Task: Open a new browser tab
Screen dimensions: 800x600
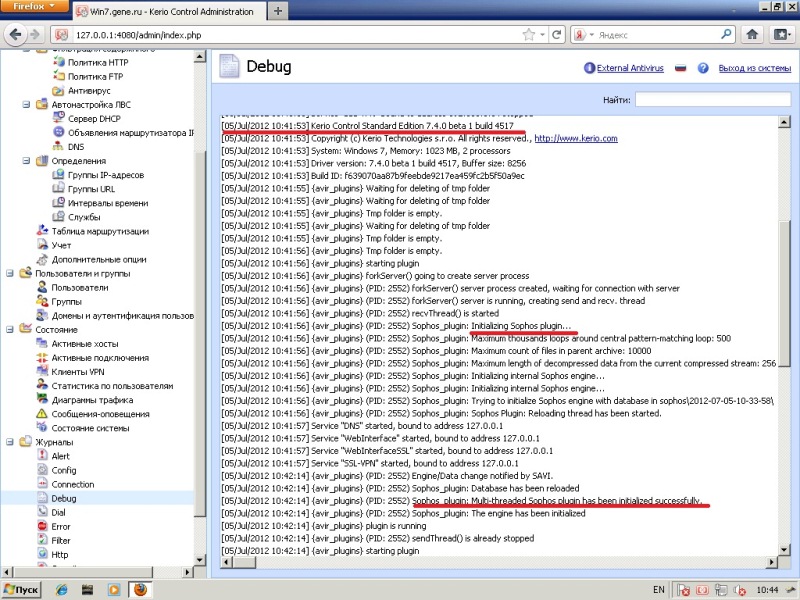Action: 278,11
